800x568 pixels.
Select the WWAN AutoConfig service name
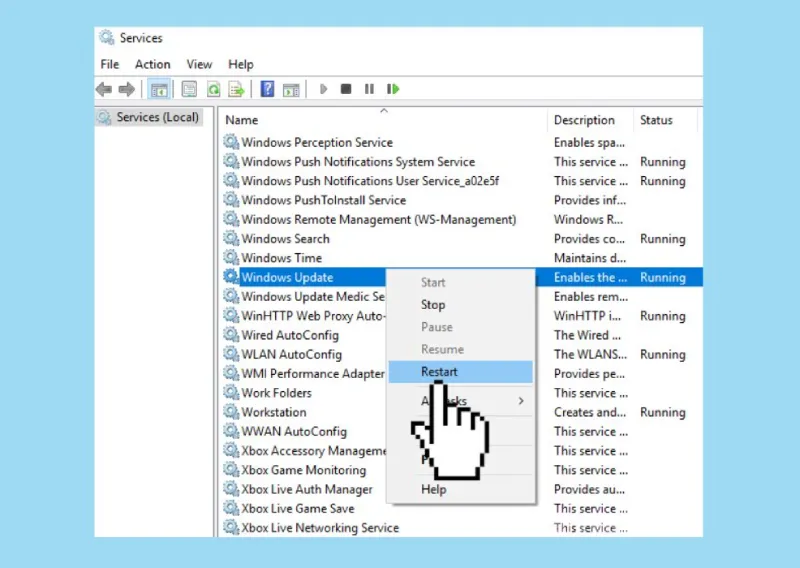click(x=294, y=432)
